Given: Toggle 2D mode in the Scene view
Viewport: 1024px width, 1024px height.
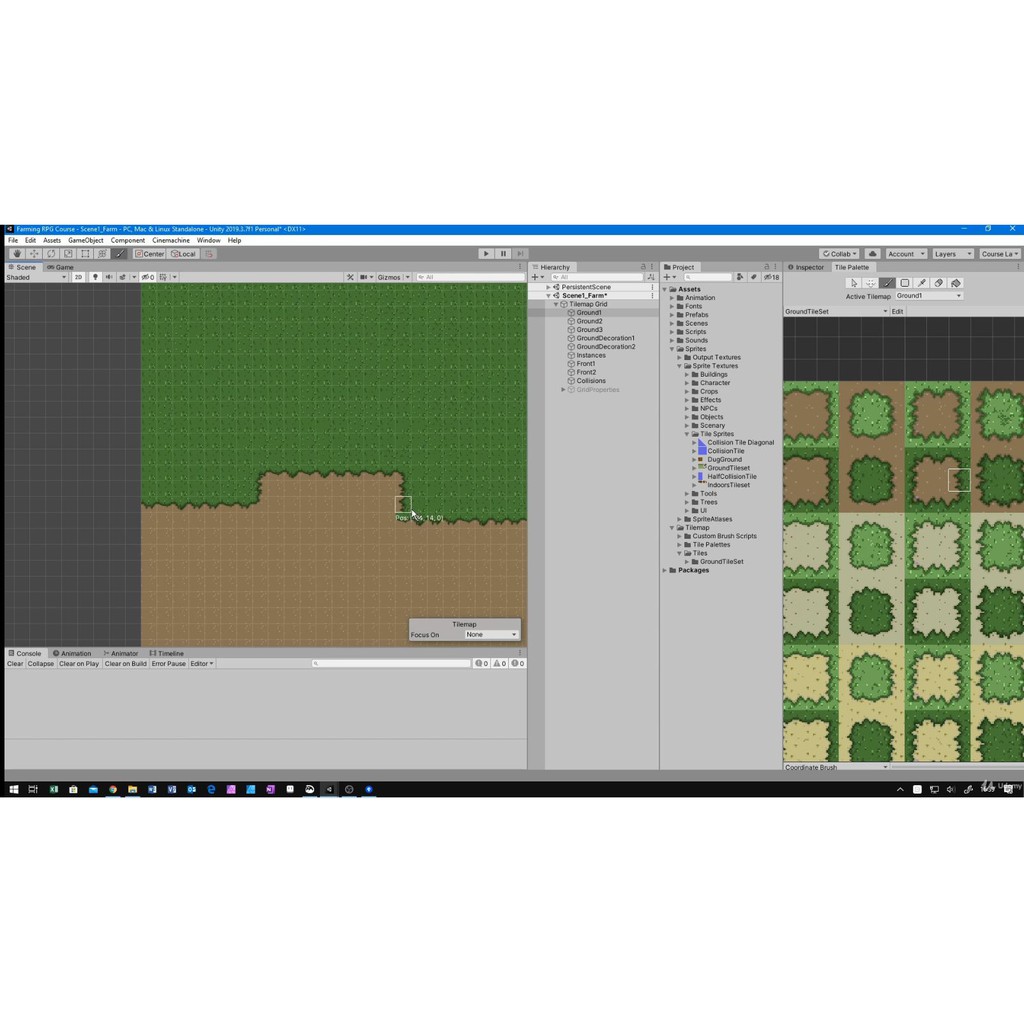Looking at the screenshot, I should [78, 277].
